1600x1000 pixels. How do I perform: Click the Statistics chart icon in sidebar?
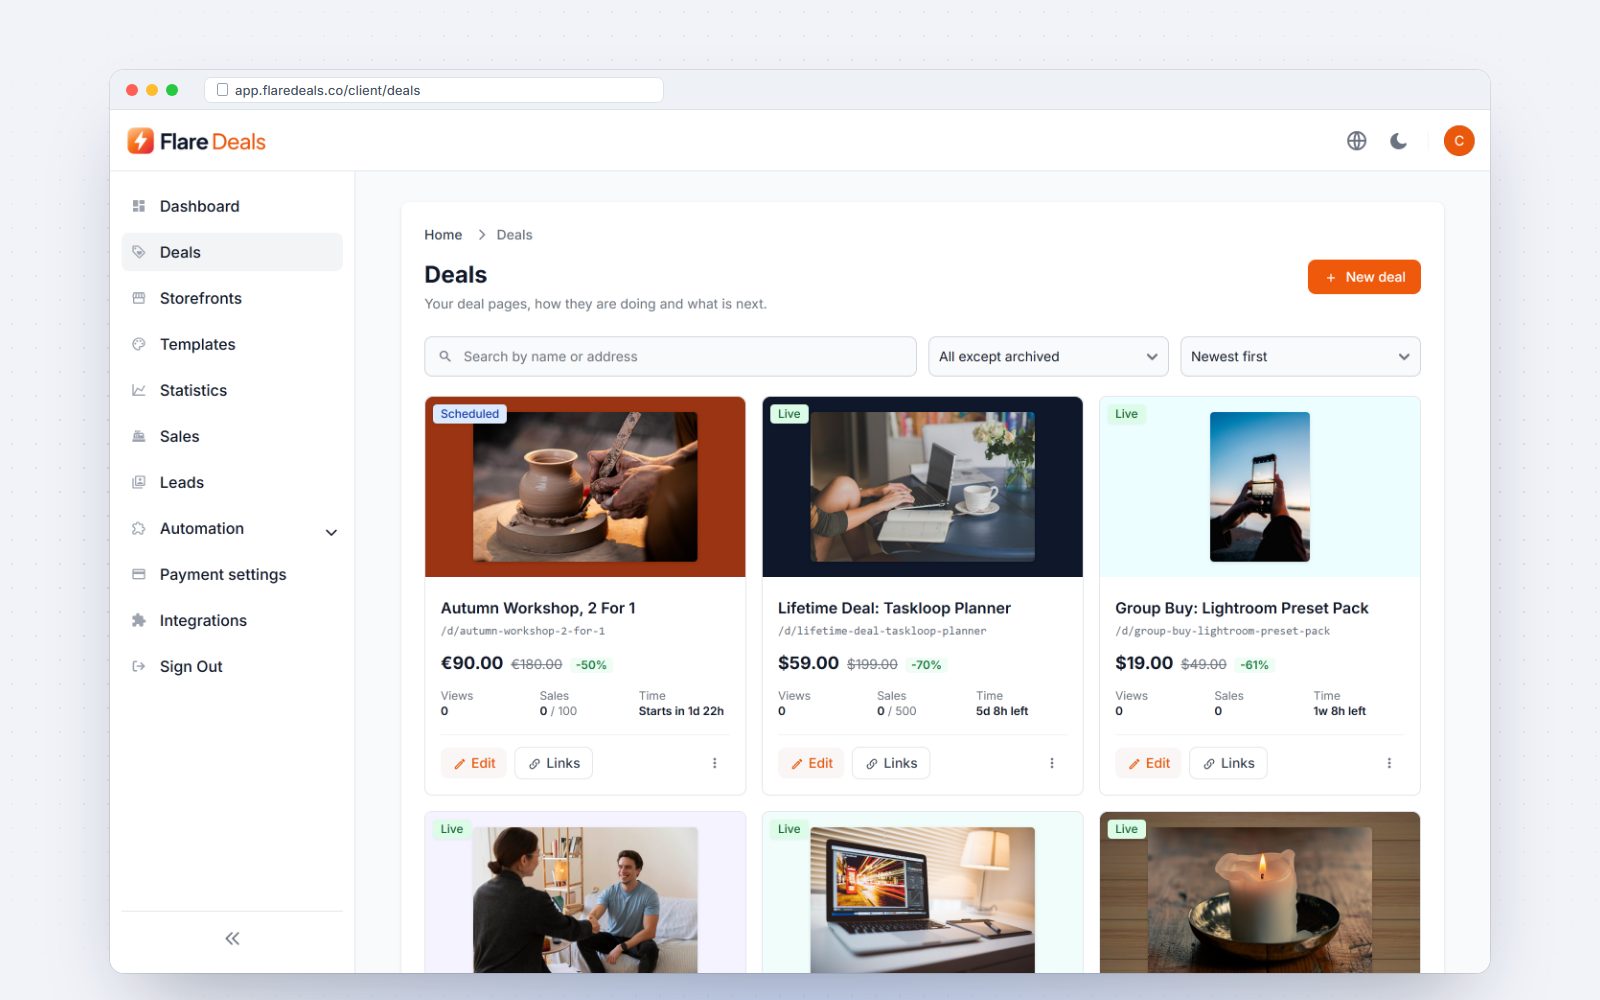click(x=139, y=390)
